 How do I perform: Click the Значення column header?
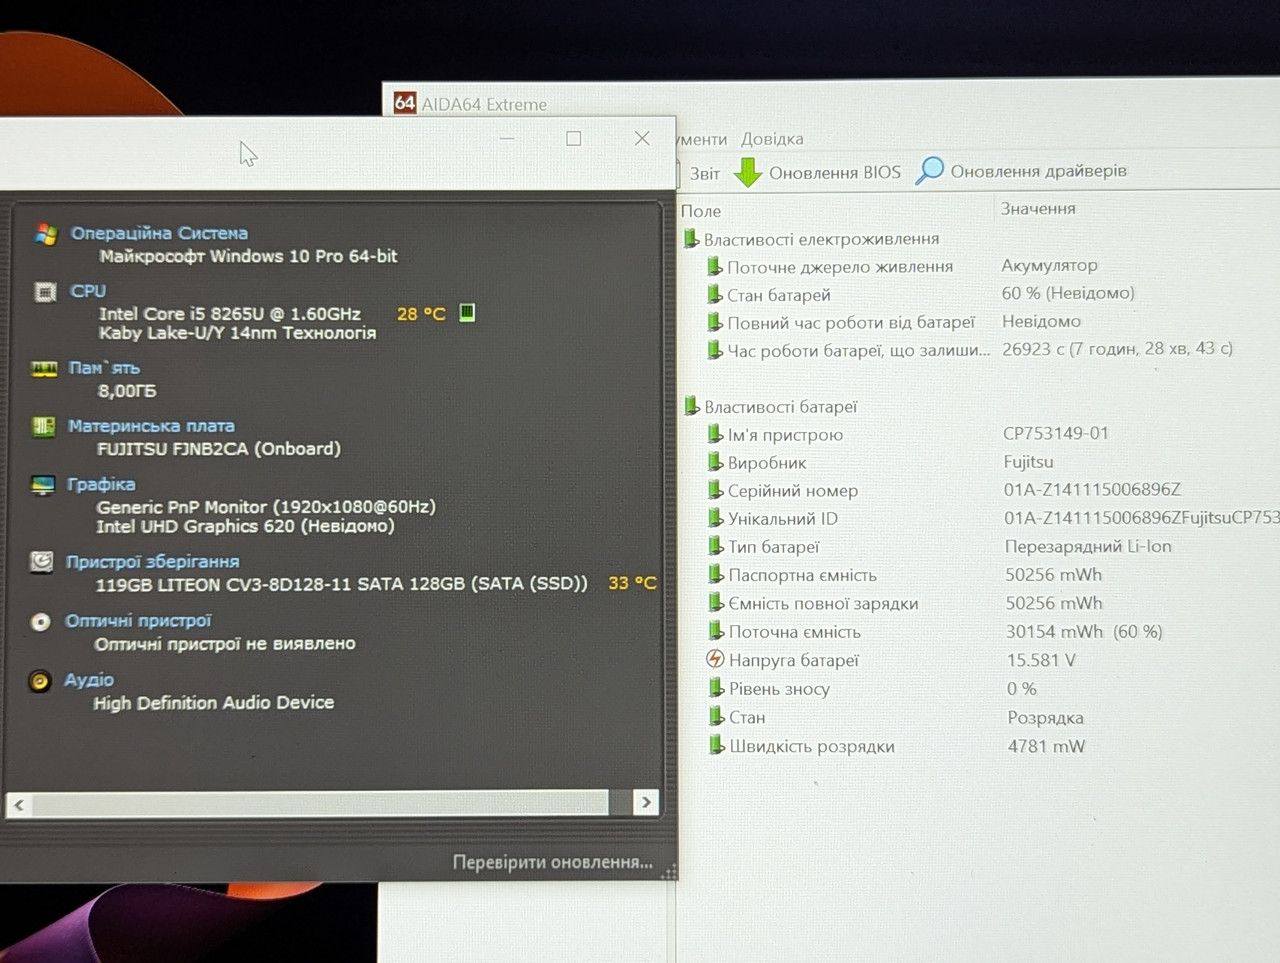pyautogui.click(x=1038, y=208)
